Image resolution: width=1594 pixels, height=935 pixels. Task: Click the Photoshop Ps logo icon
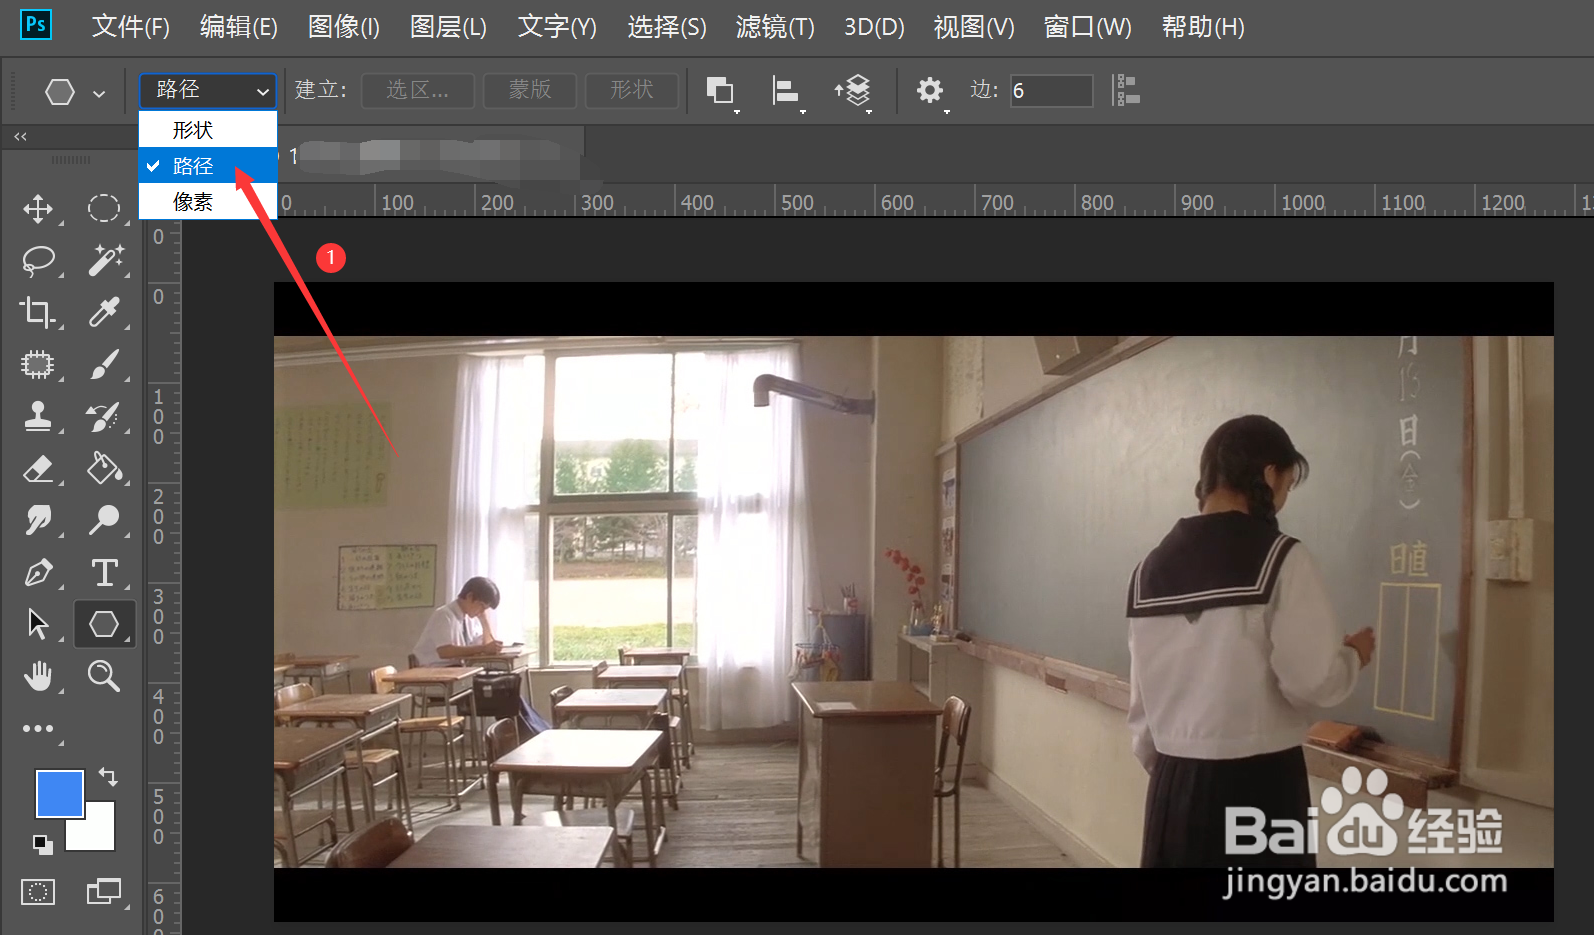(36, 24)
